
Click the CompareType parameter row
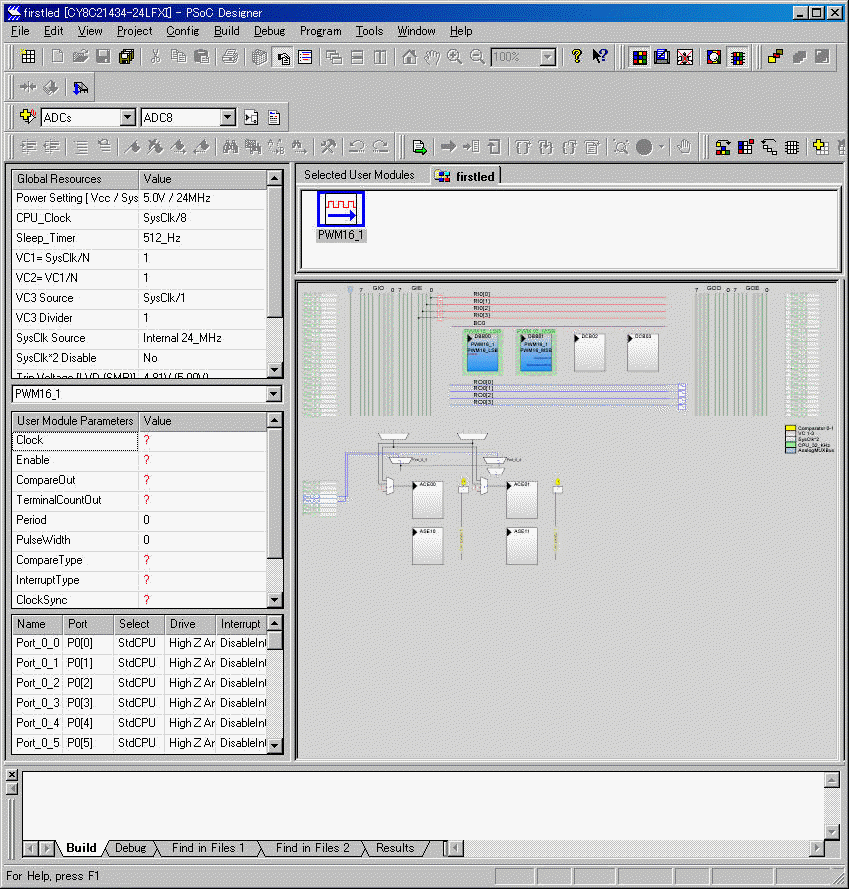[139, 560]
